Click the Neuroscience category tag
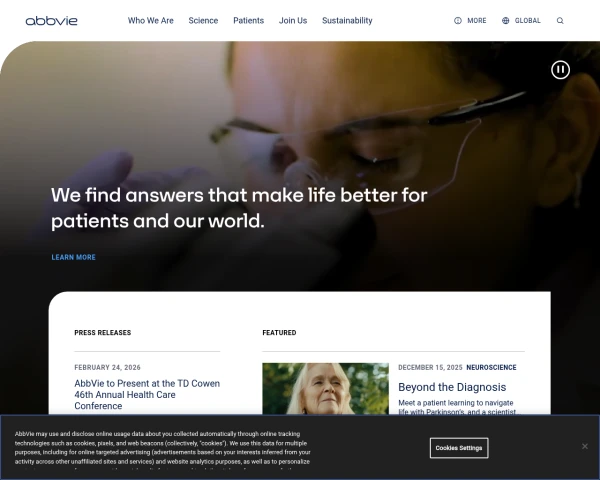This screenshot has width=600, height=480. click(x=491, y=367)
